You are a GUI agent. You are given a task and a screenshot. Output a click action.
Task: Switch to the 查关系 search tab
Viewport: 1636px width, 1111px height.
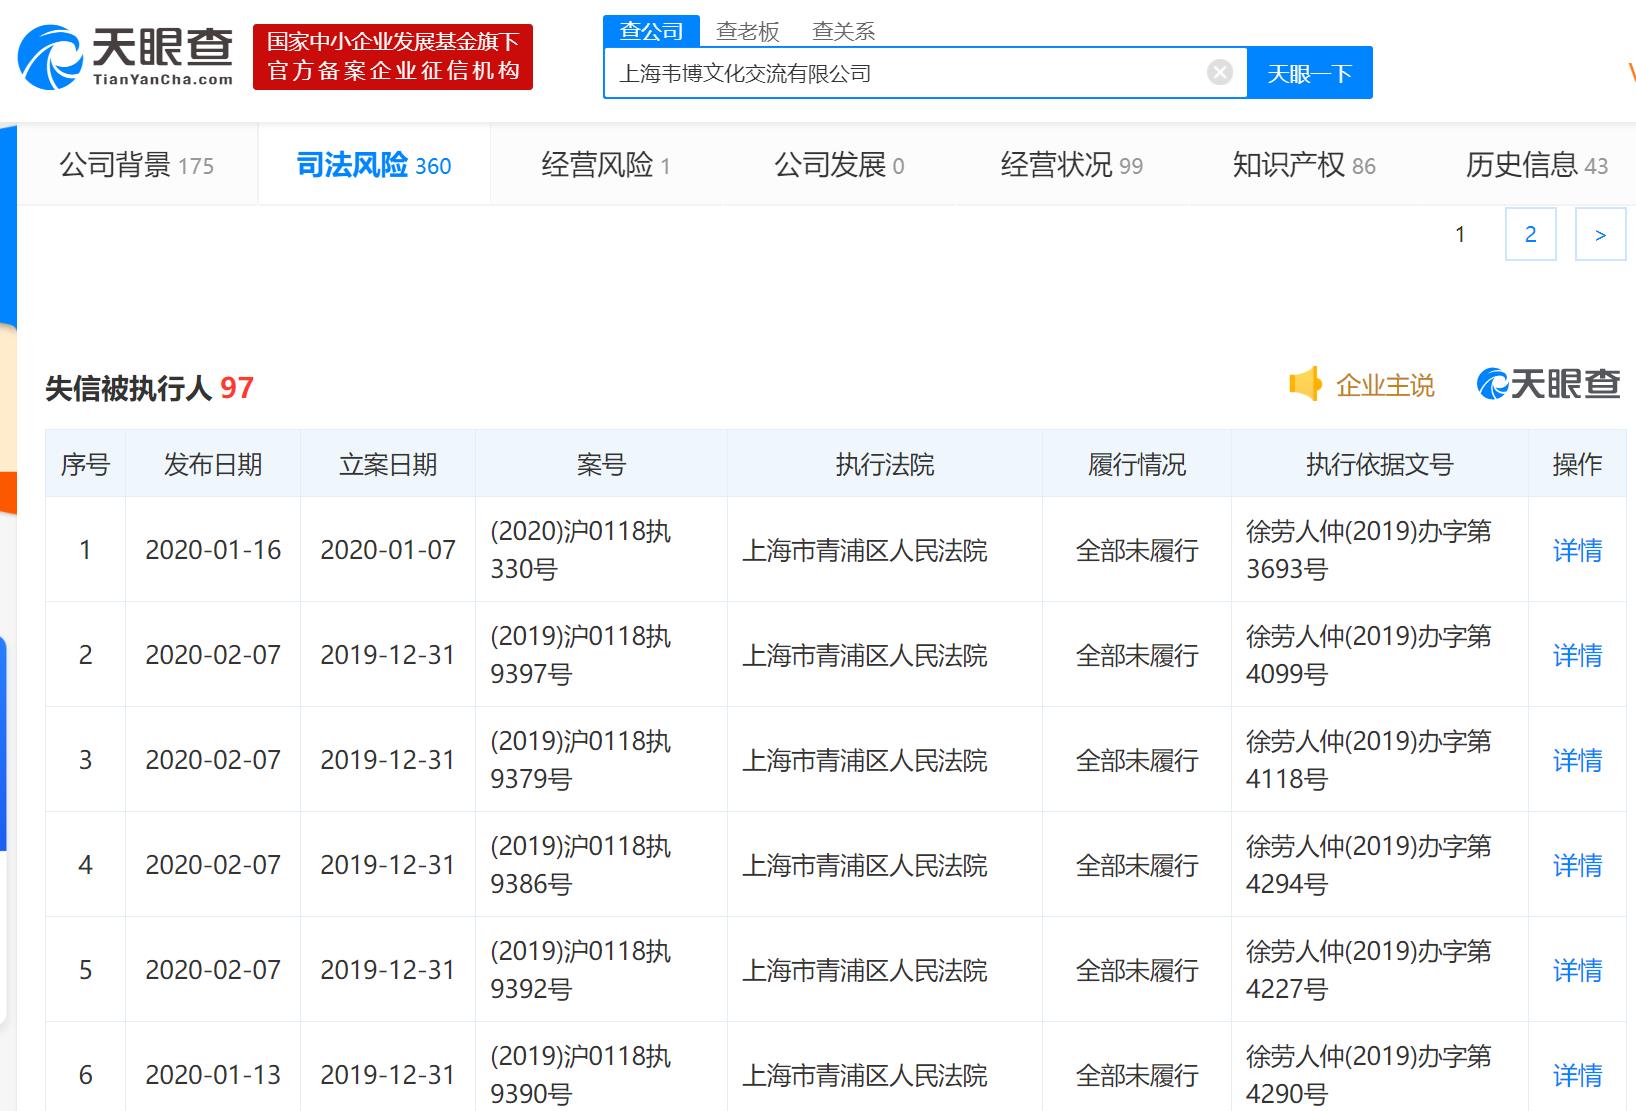coord(843,32)
